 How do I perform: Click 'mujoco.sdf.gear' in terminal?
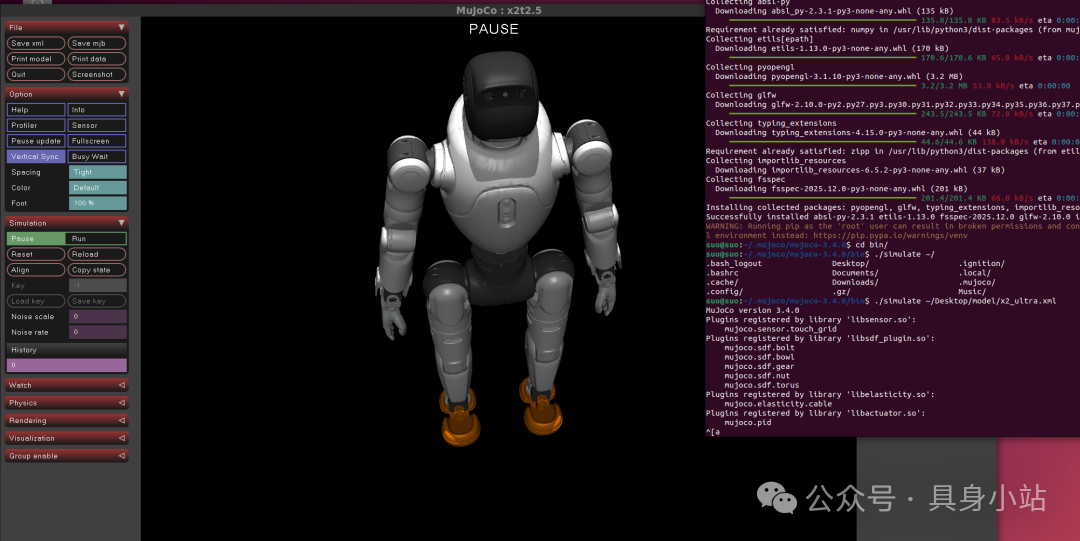759,367
